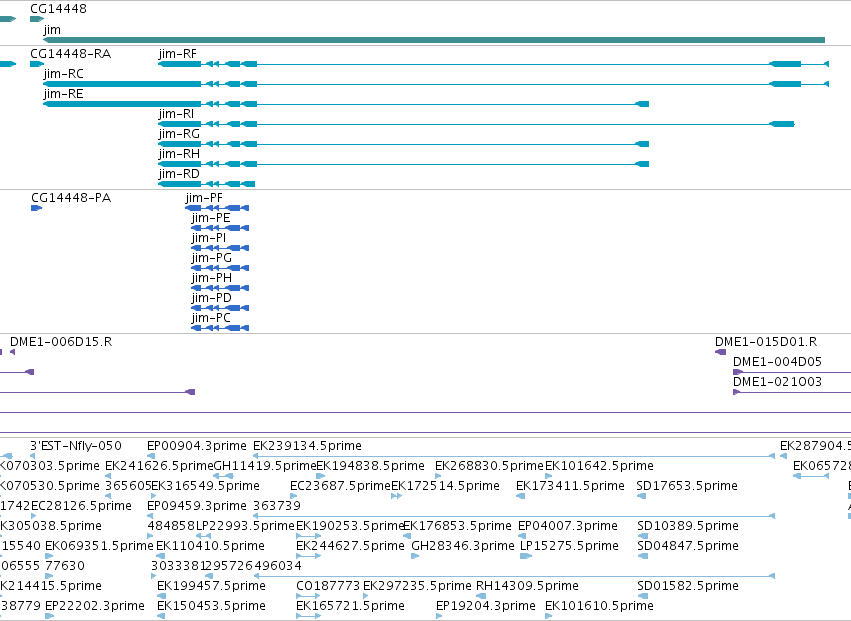851x621 pixels.
Task: Select the EC28126.5prime EST label
Action: click(x=81, y=506)
